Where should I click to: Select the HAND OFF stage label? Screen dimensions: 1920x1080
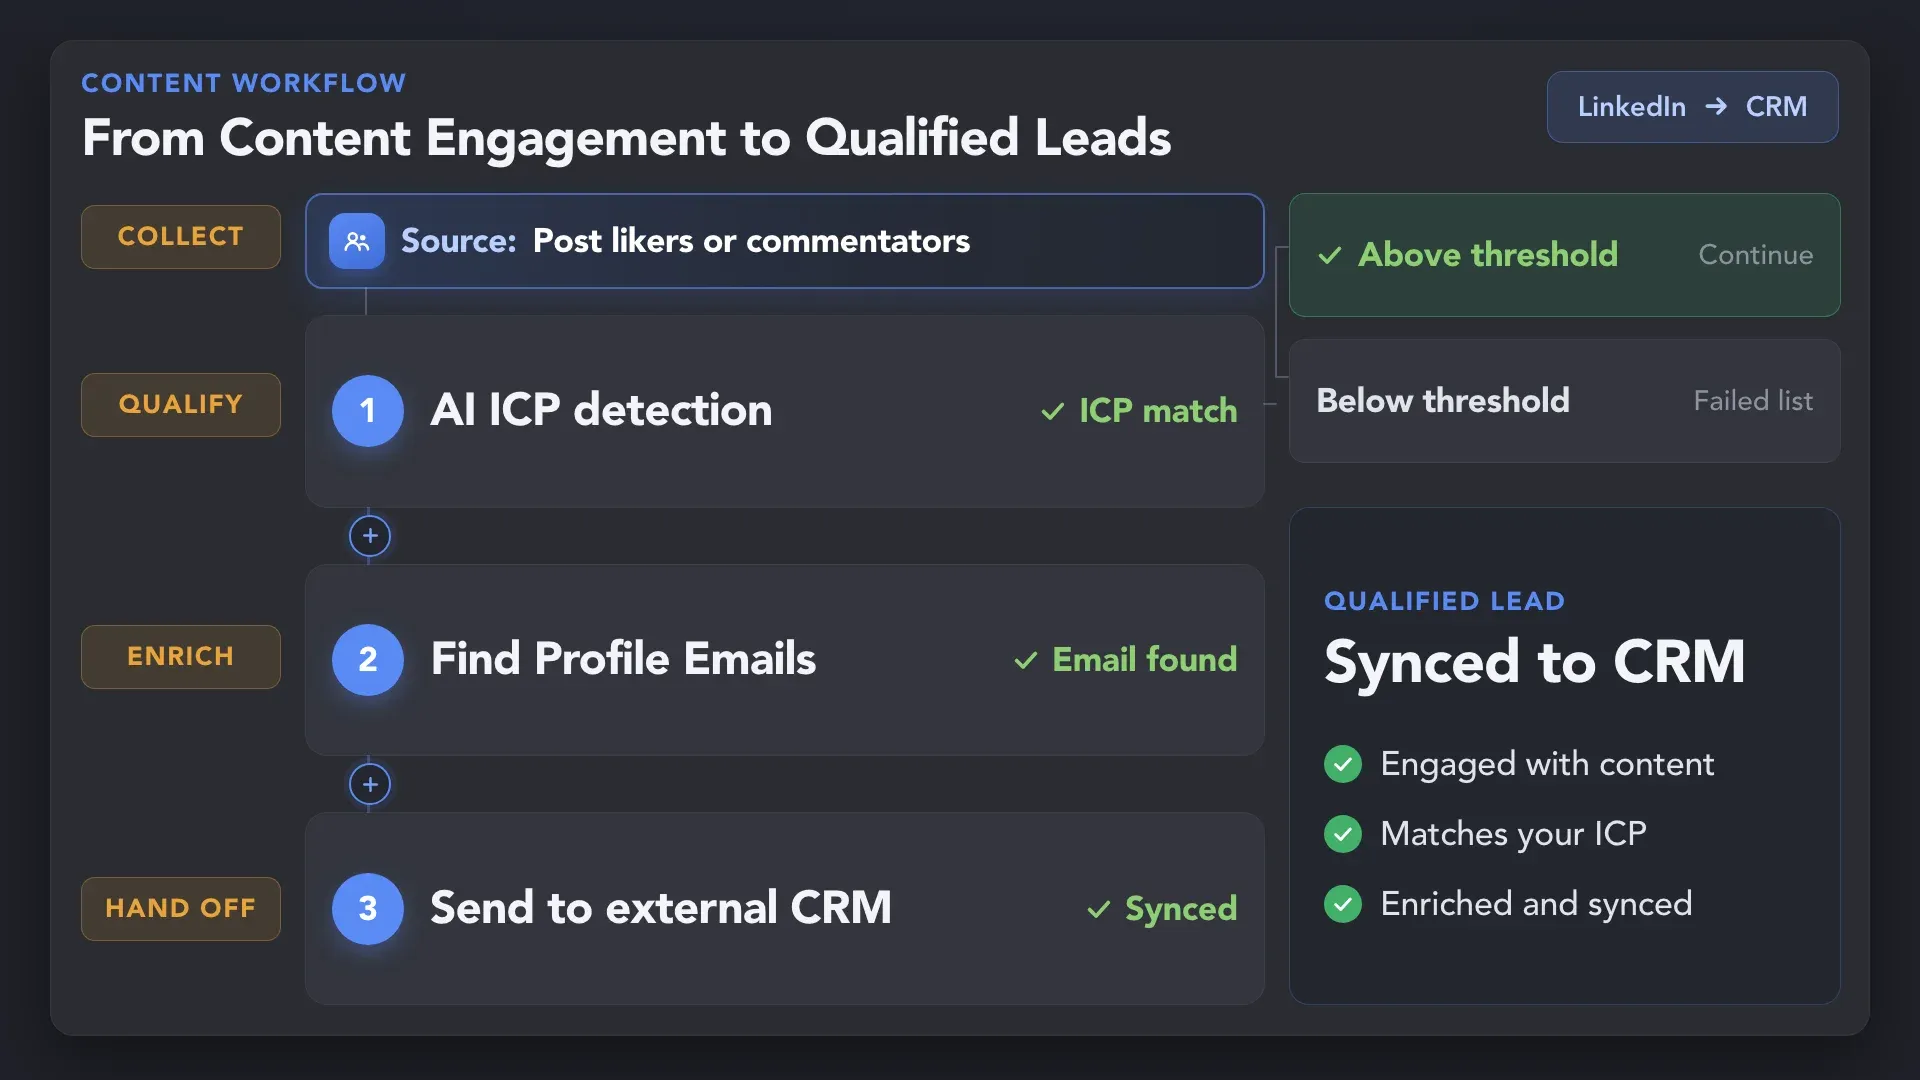tap(181, 909)
